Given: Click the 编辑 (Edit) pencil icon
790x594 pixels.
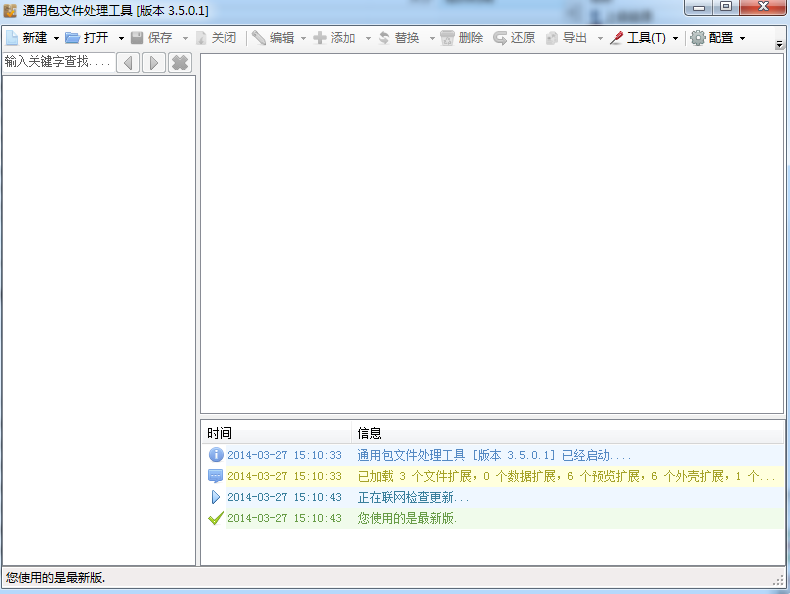Looking at the screenshot, I should pyautogui.click(x=258, y=38).
